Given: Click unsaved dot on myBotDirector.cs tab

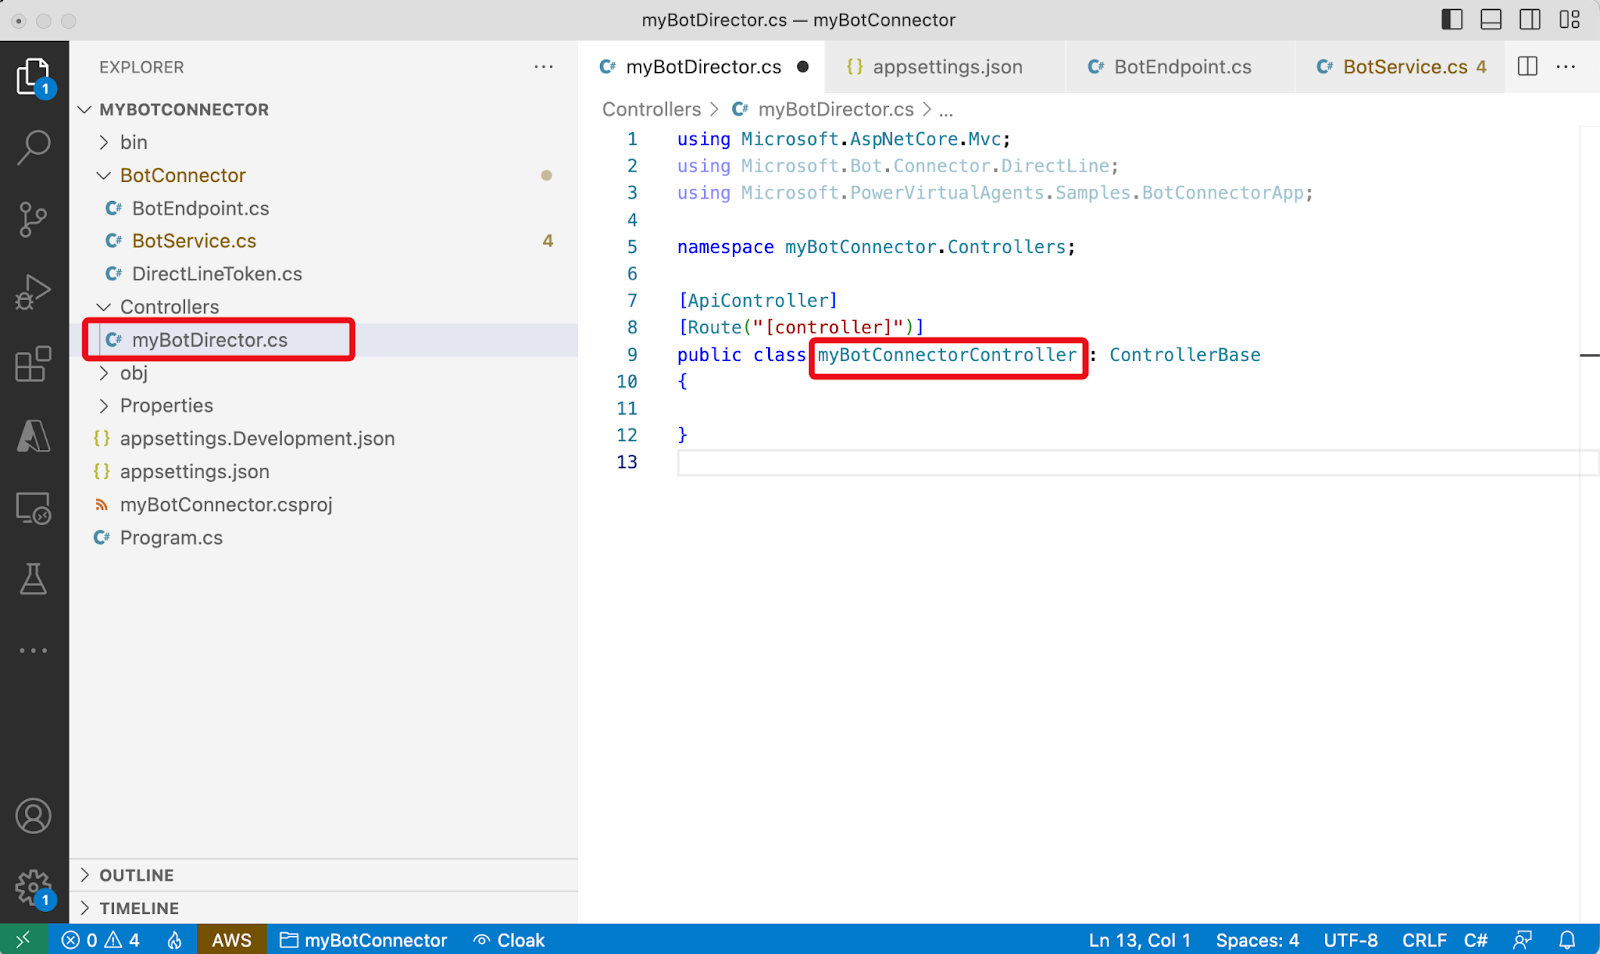Looking at the screenshot, I should 803,67.
